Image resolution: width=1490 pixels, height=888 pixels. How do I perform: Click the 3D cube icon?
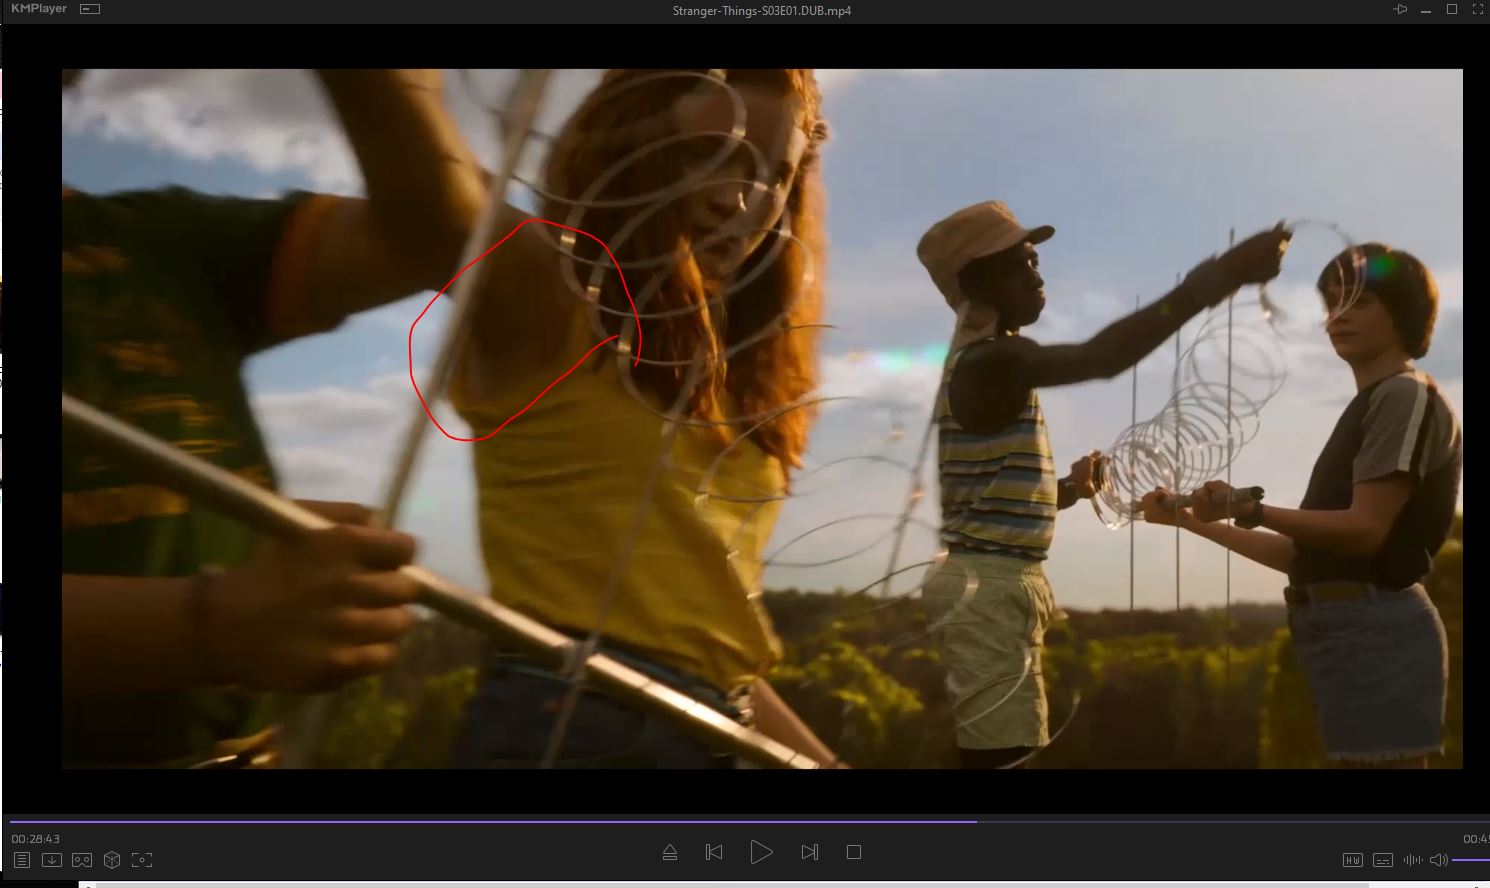pos(112,860)
